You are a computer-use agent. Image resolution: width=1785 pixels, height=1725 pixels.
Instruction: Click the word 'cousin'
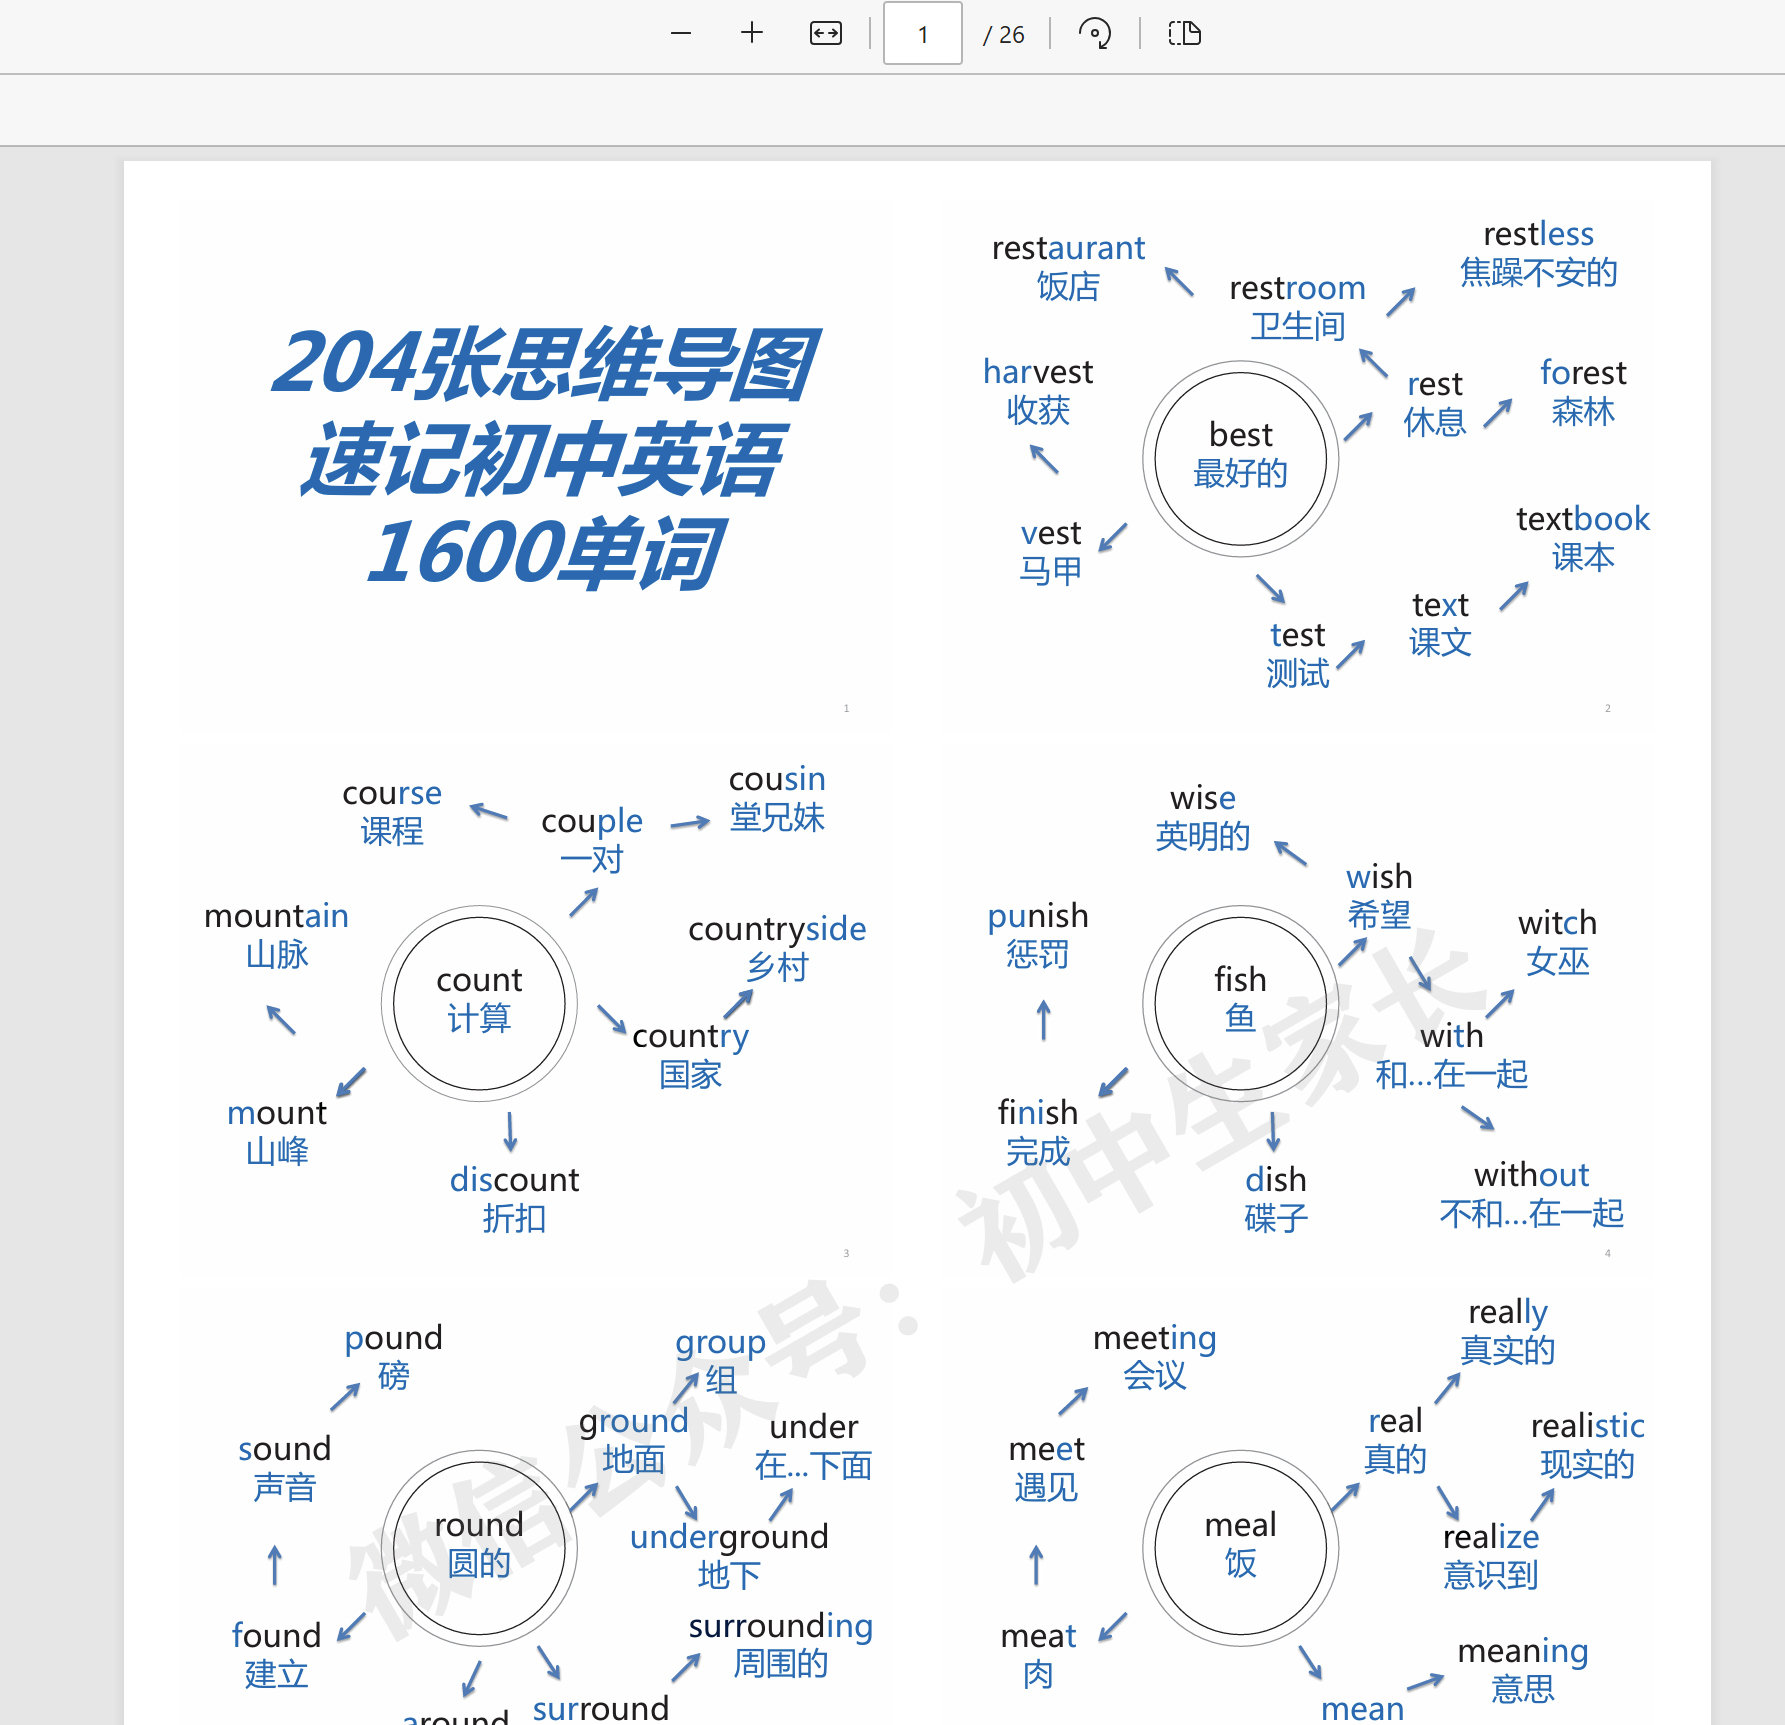click(777, 779)
